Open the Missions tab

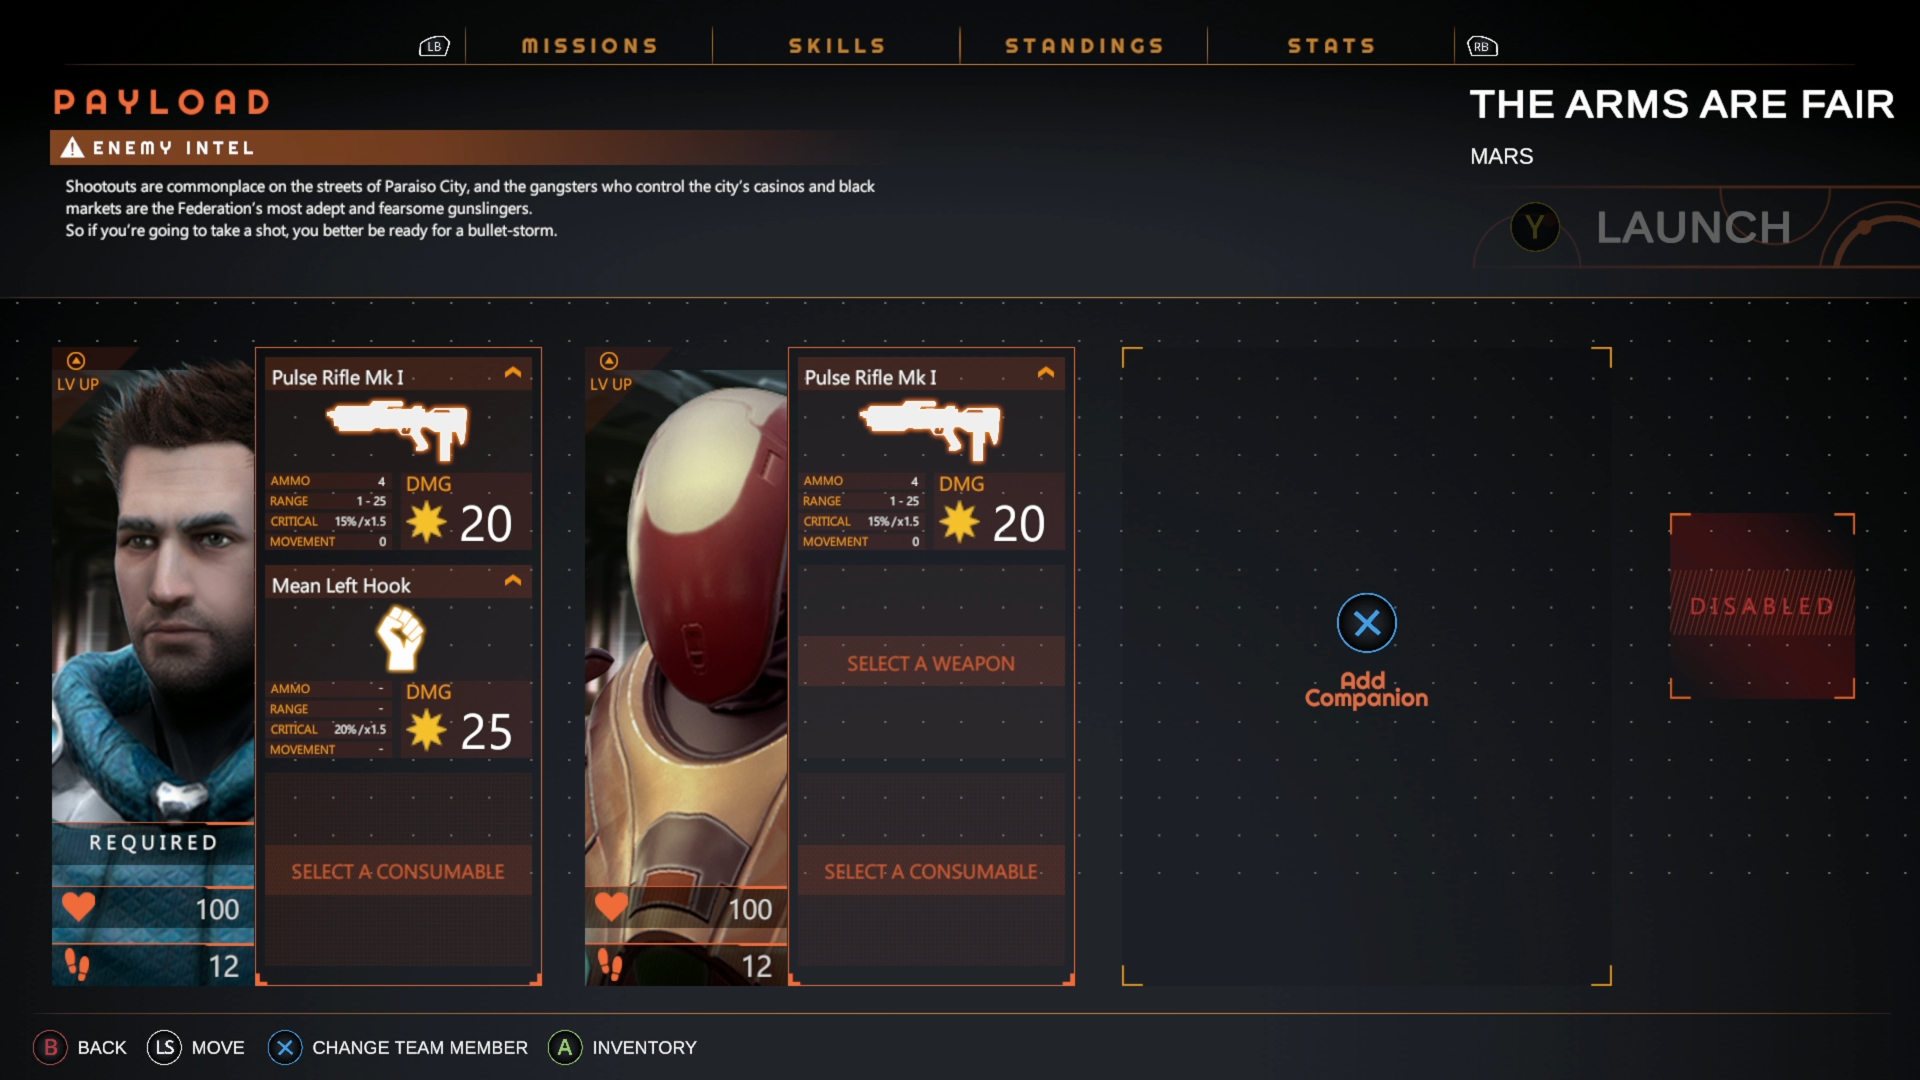click(589, 46)
